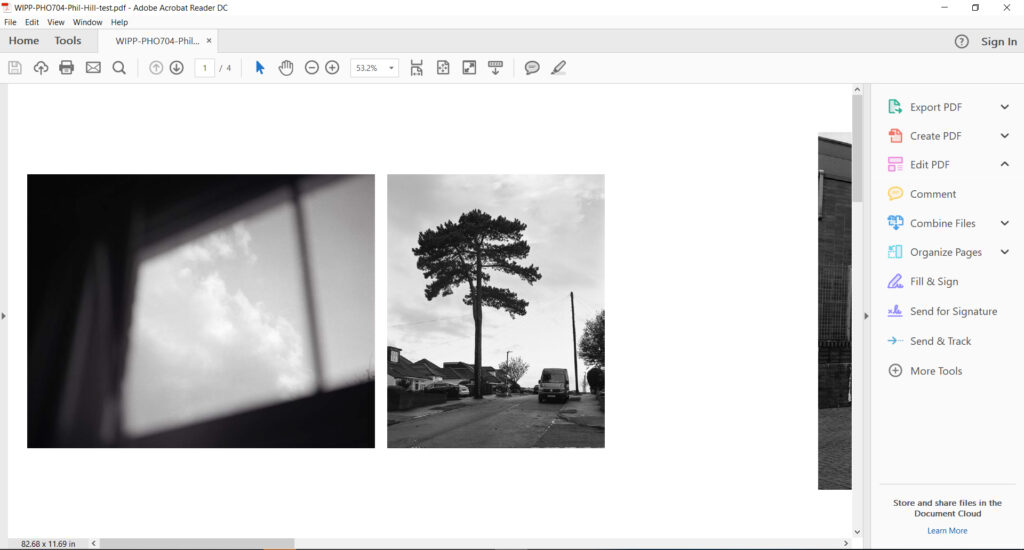
Task: Go to previous page arrow icon
Action: [155, 67]
